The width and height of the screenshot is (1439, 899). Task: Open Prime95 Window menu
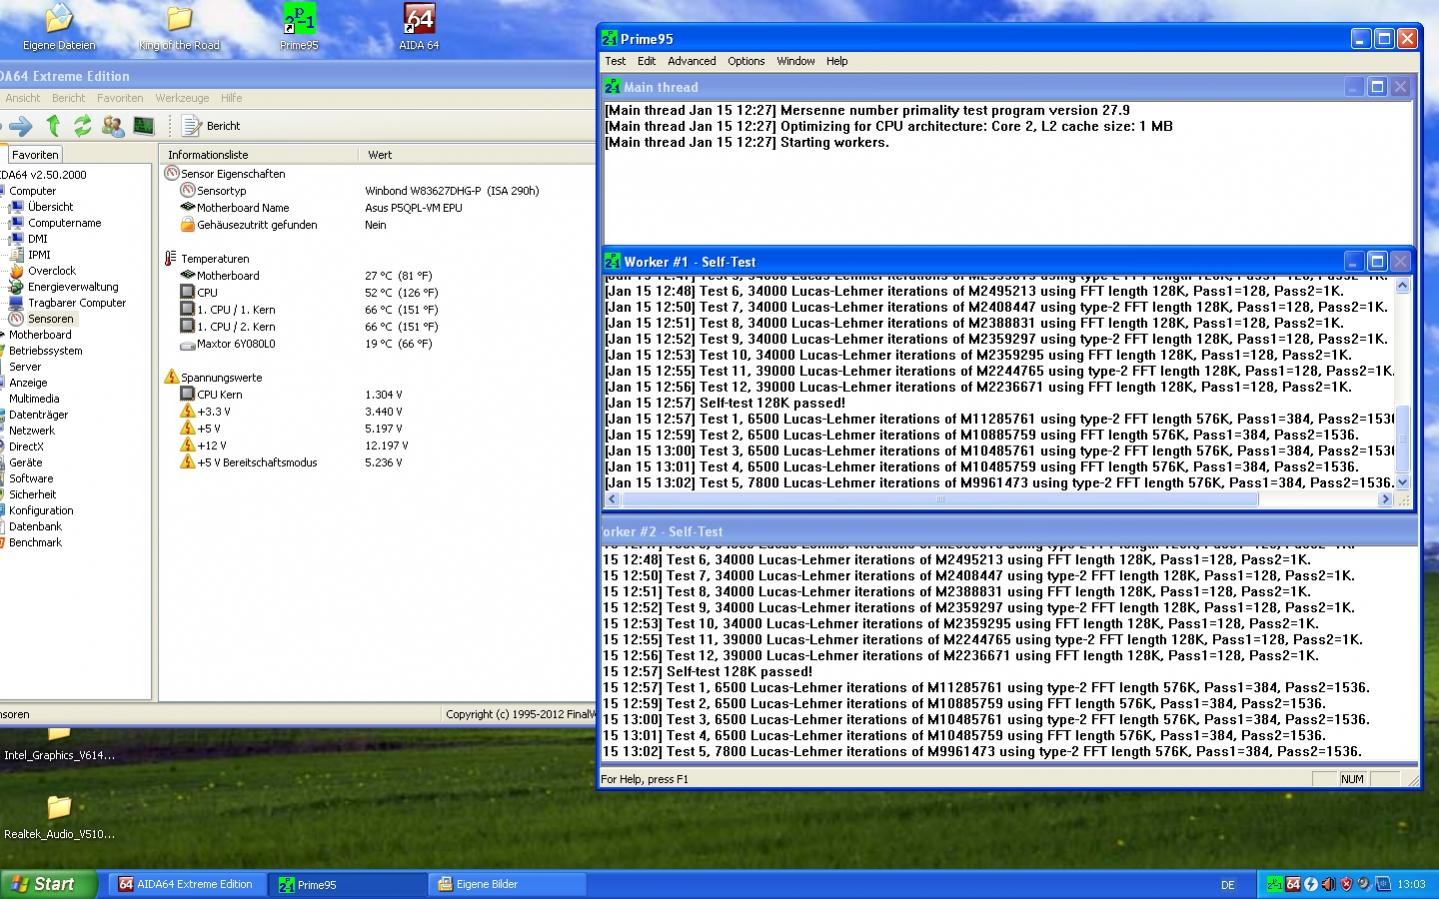coord(796,61)
